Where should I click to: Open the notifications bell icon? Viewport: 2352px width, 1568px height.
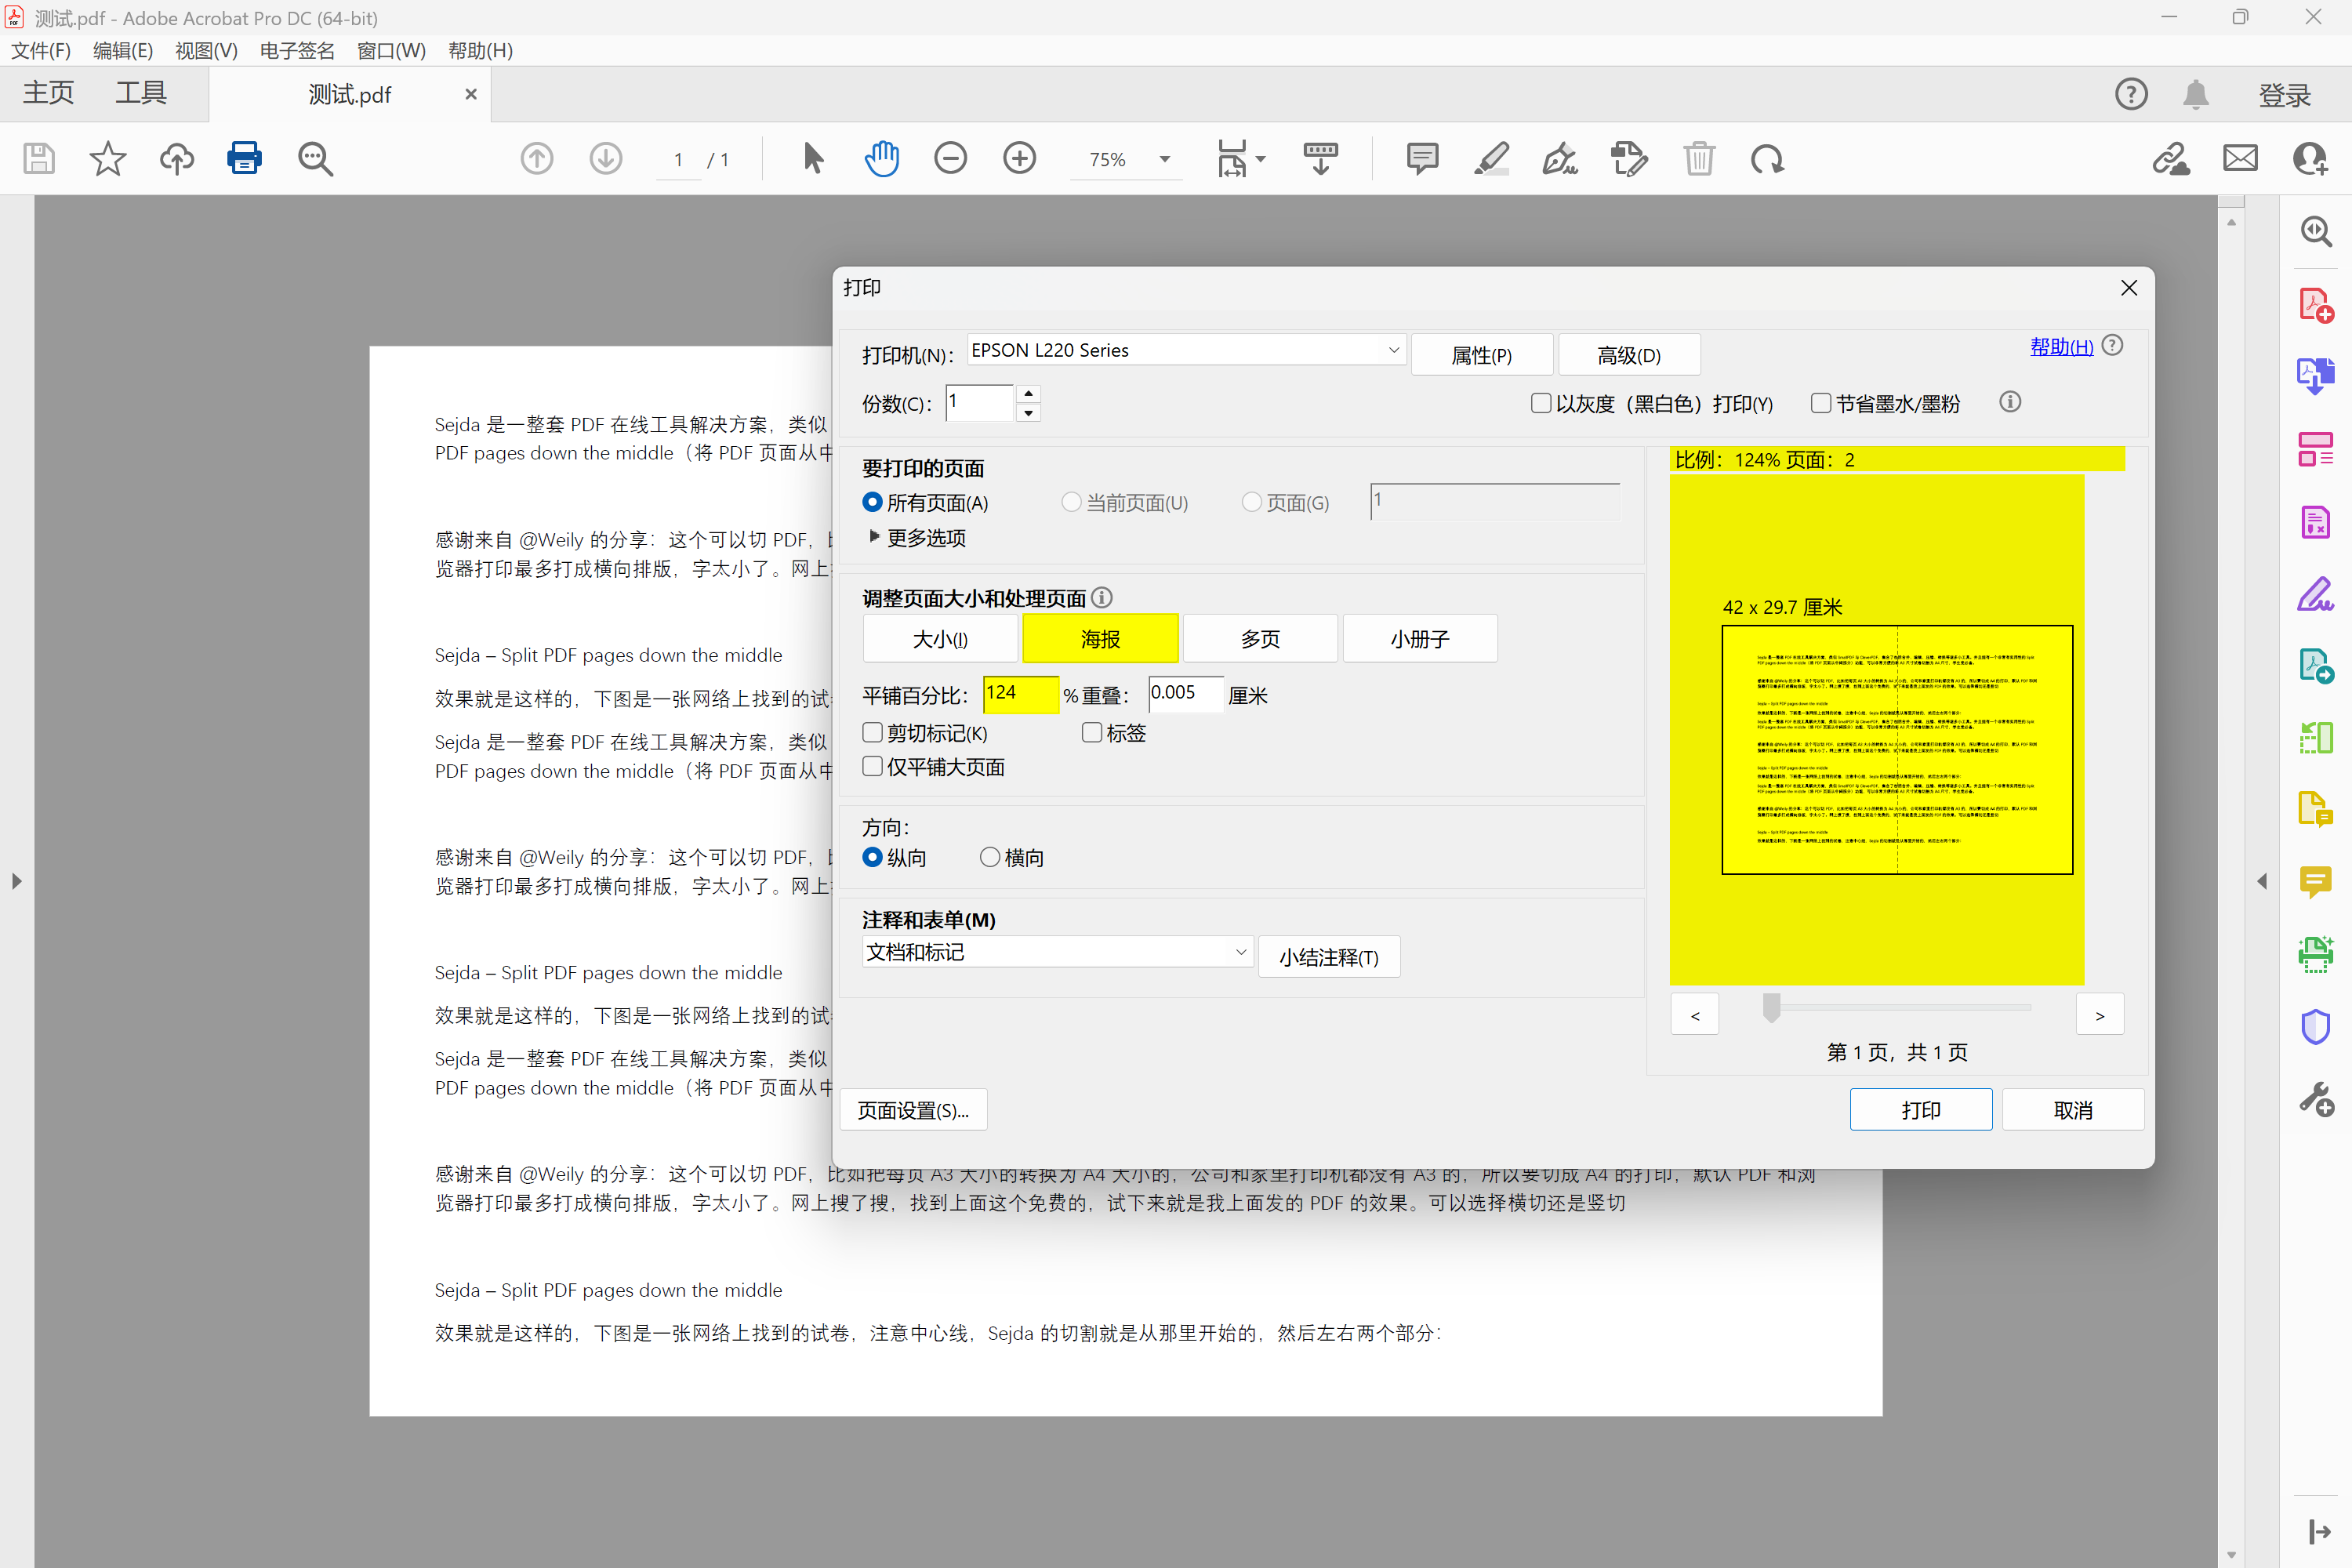2195,95
